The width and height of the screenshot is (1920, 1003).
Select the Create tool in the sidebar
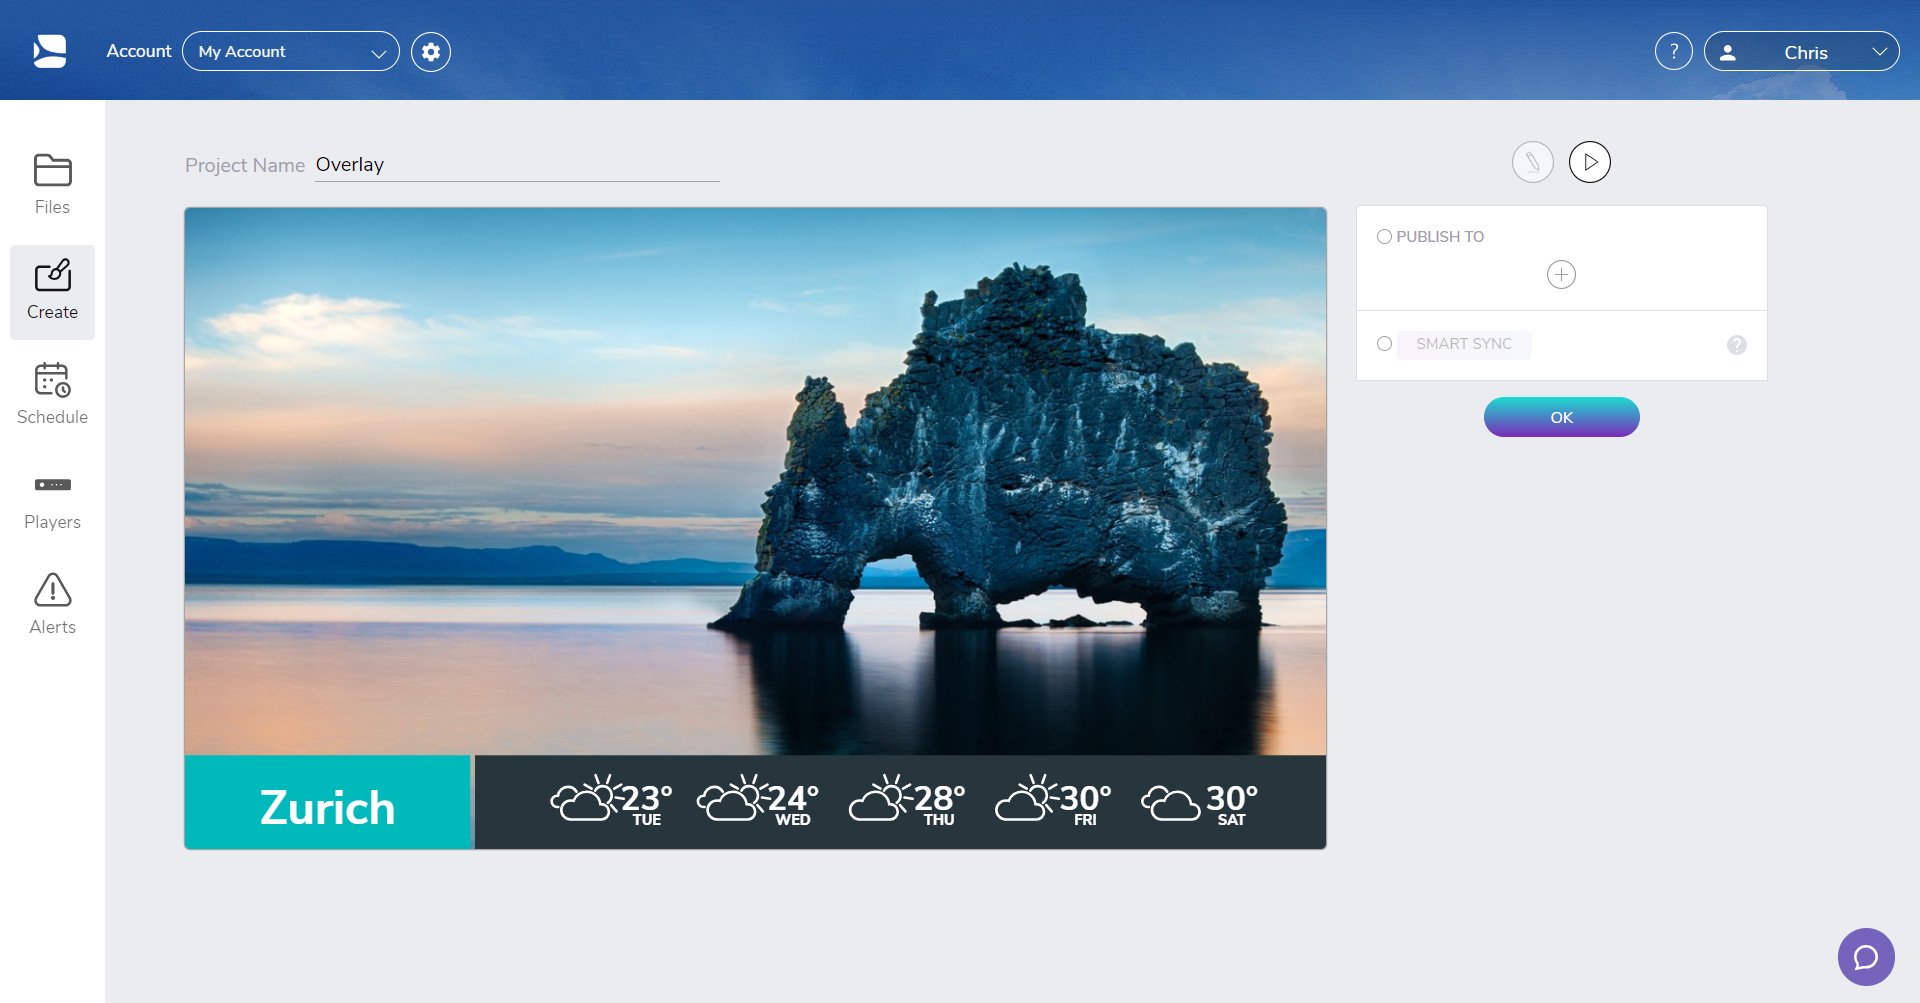click(52, 290)
